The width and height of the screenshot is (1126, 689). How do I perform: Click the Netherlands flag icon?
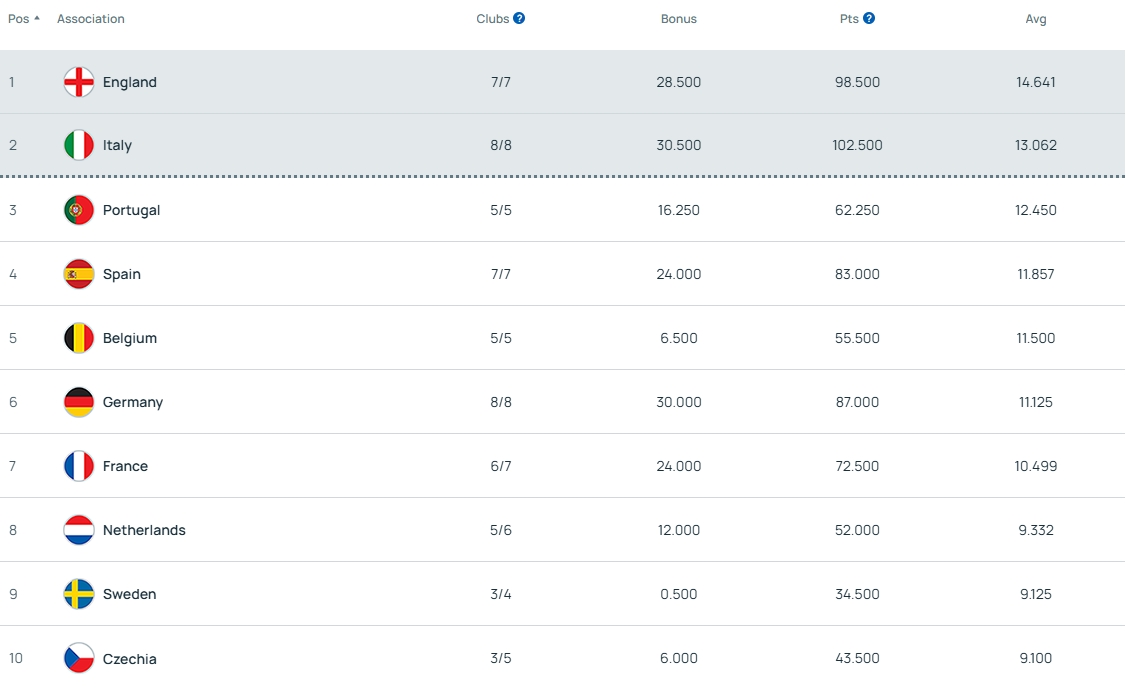click(79, 530)
